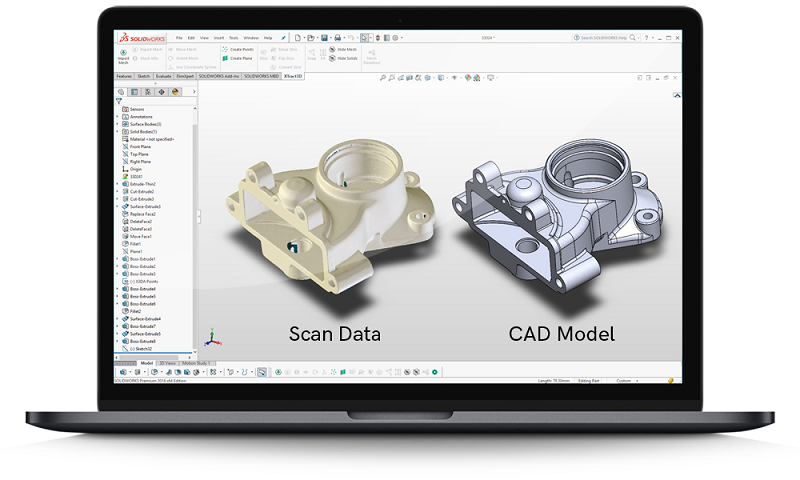The height and width of the screenshot is (480, 800).
Task: Select Front Plane in the feature tree
Action: [140, 146]
